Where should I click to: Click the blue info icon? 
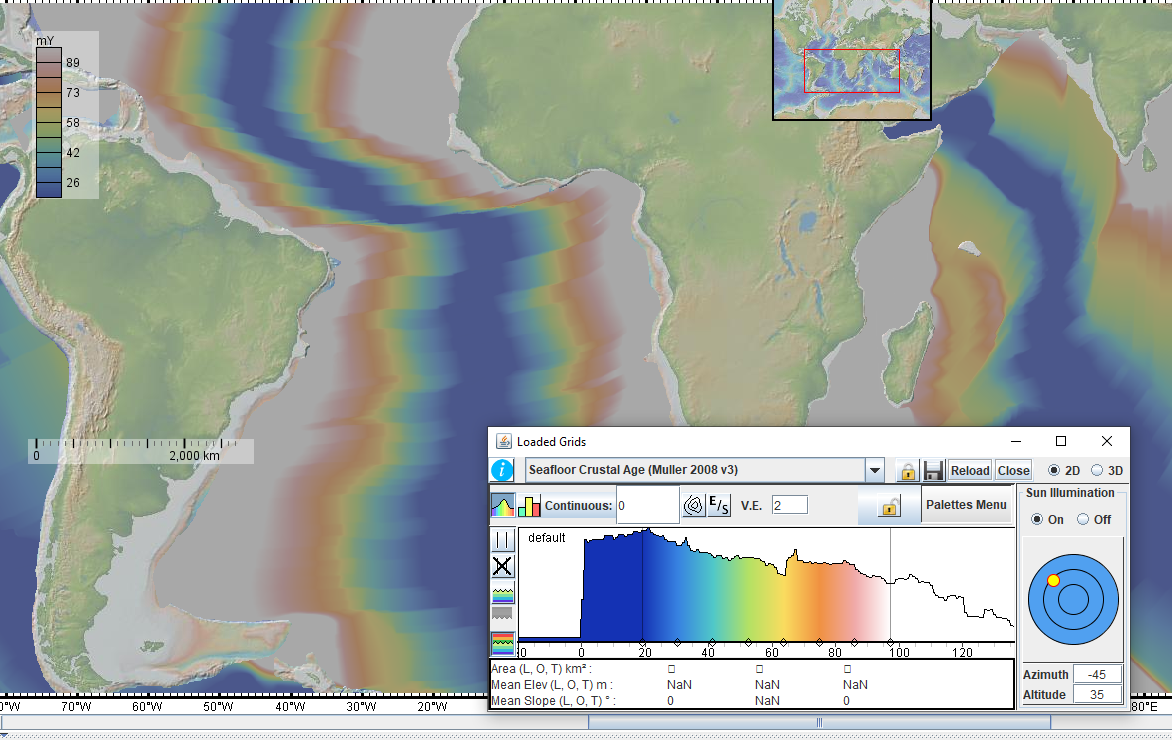[x=502, y=470]
